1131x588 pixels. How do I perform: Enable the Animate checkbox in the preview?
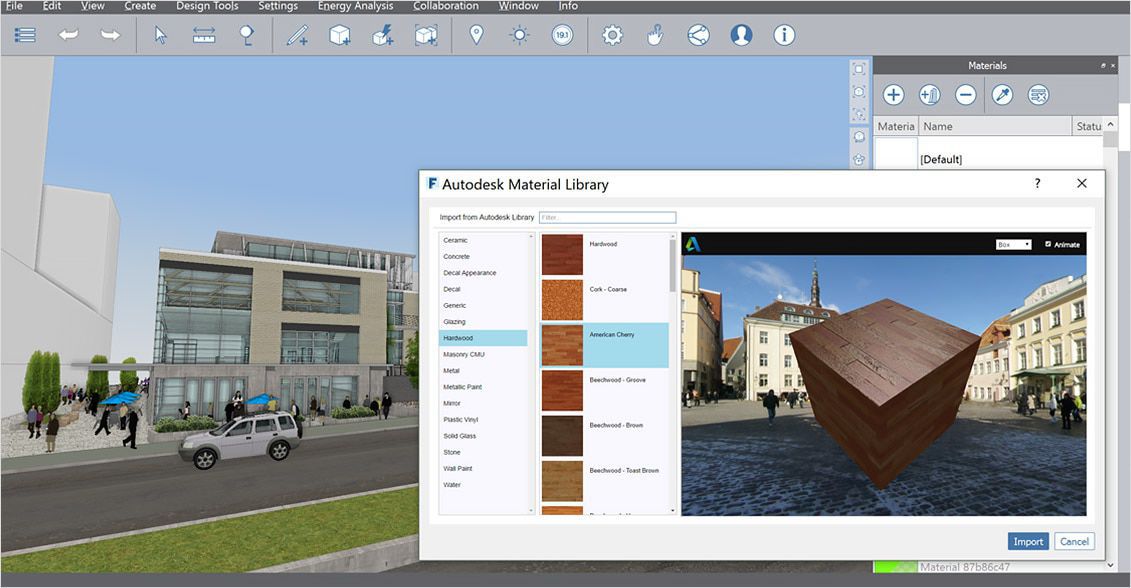point(1049,243)
